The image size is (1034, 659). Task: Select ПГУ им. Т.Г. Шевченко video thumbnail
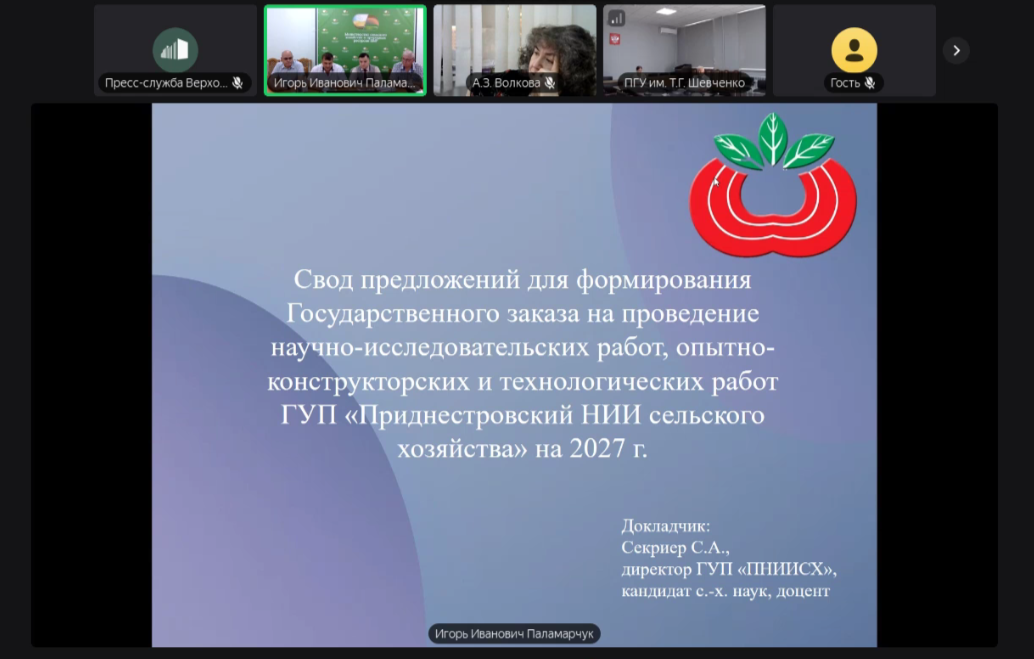[x=684, y=50]
